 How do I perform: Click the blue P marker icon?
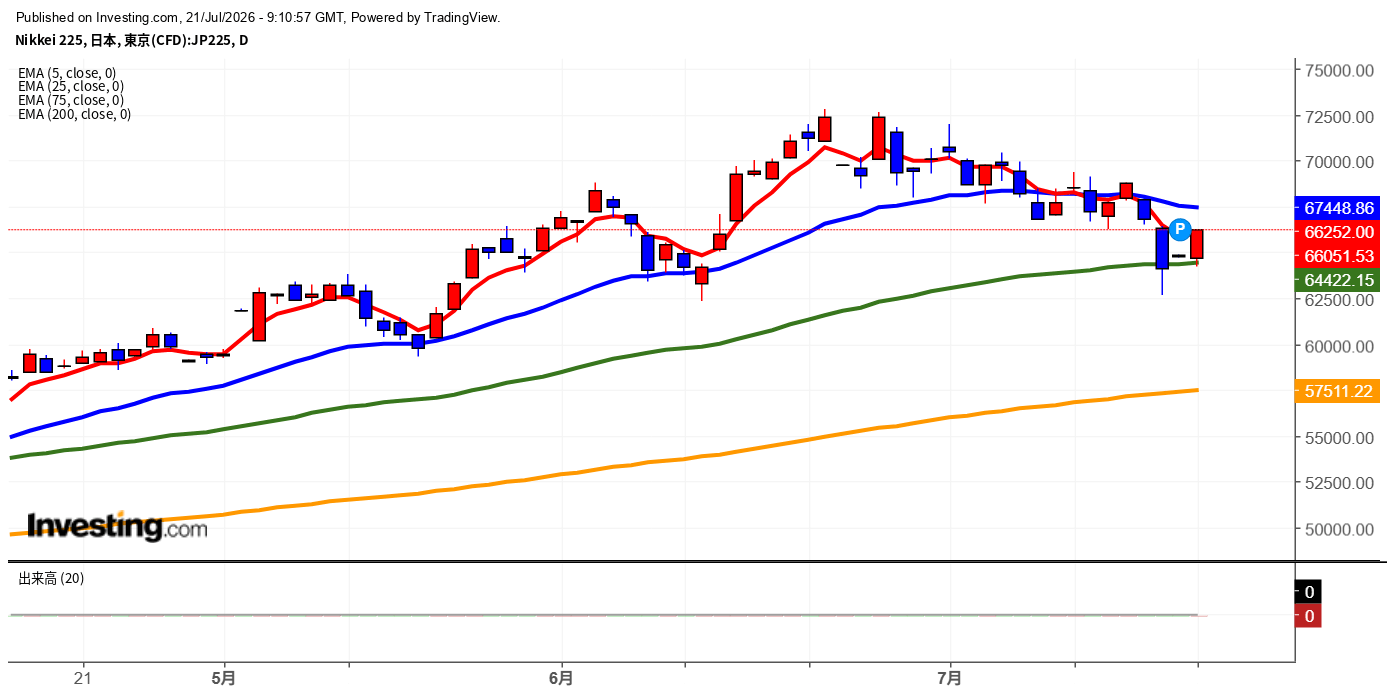[1179, 230]
